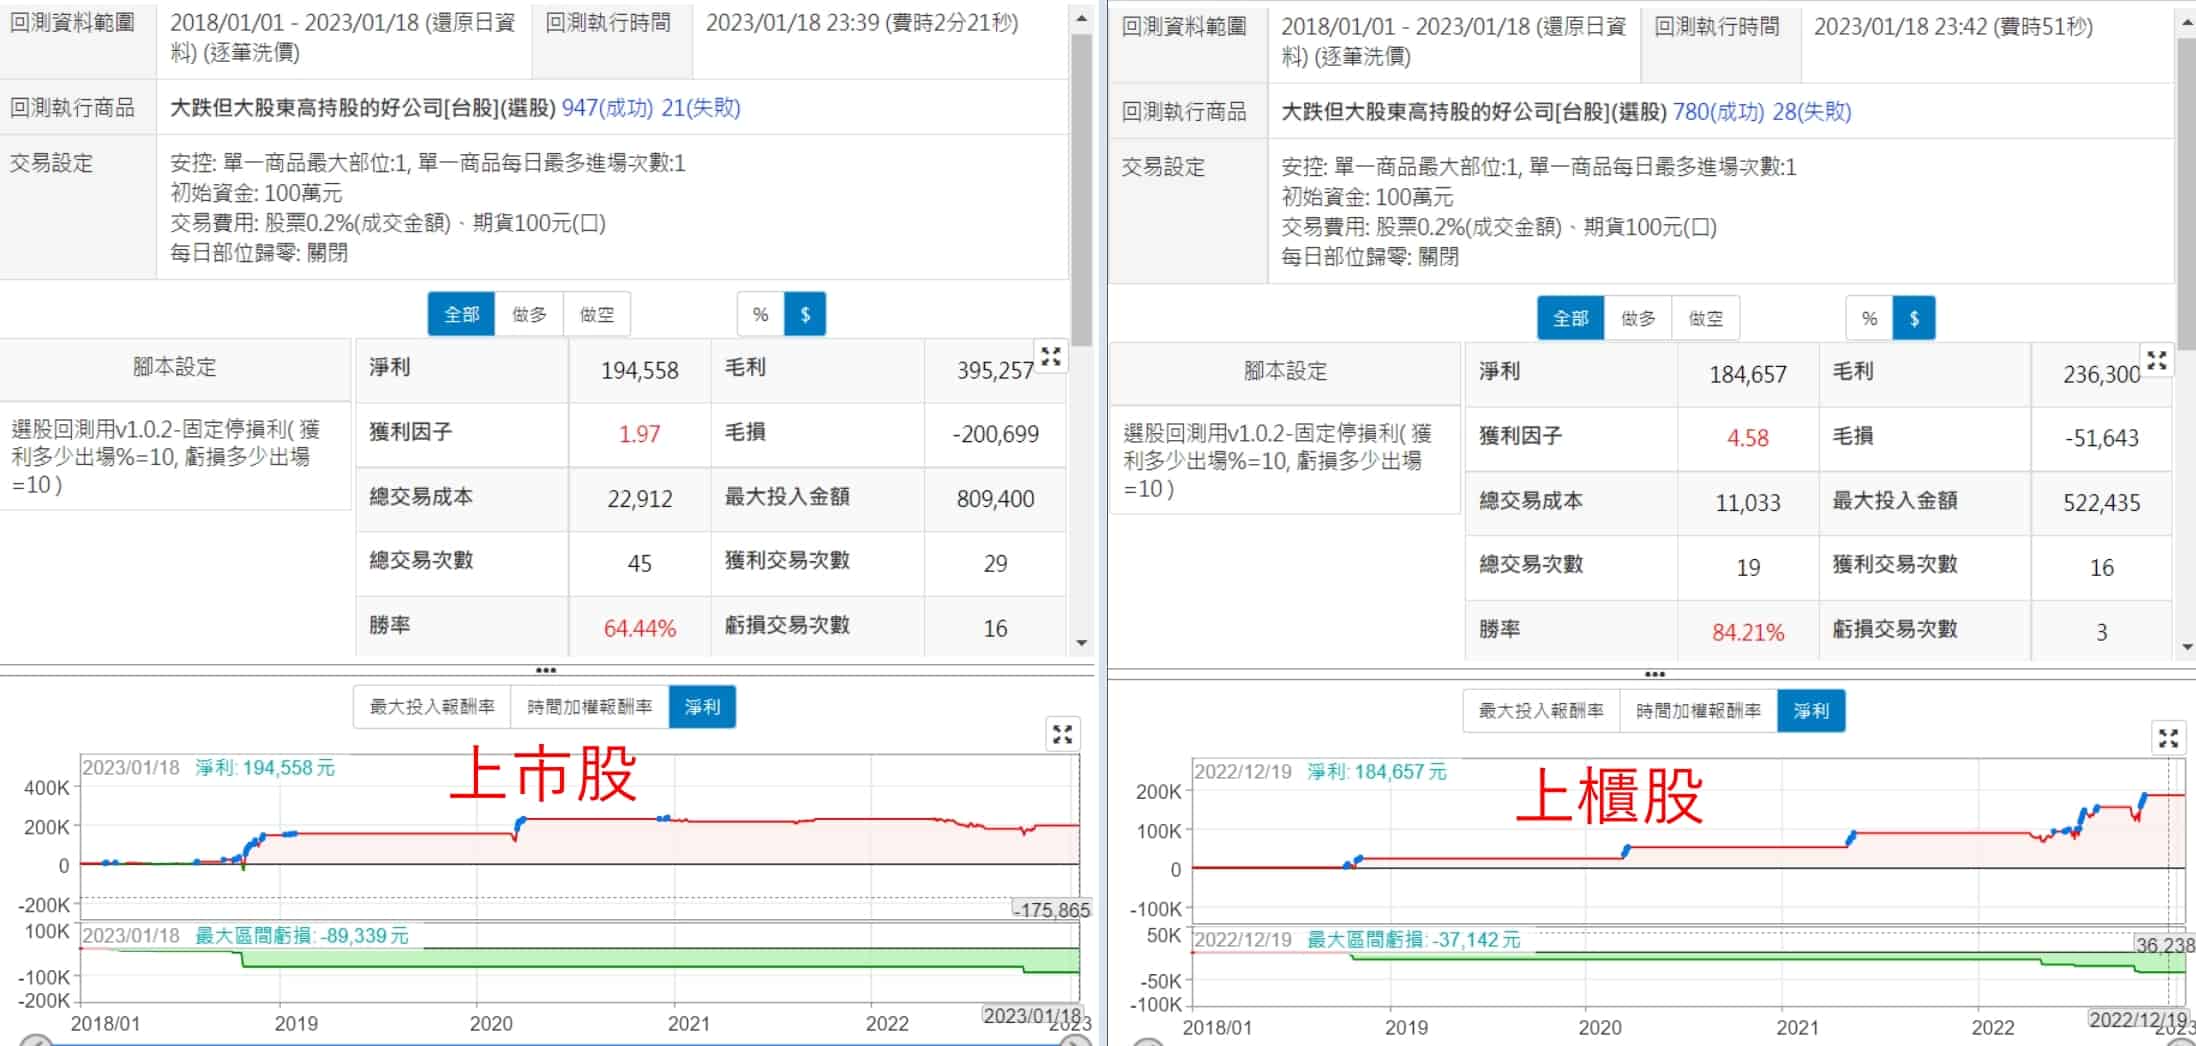Expand the left statistics table fullscreen icon
Viewport: 2196px width, 1046px height.
[x=1050, y=357]
